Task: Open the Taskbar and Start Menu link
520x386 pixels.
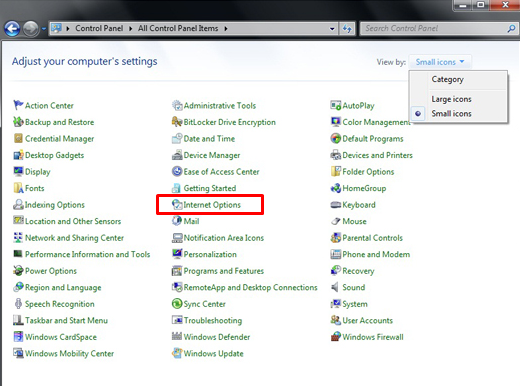Action: [66, 320]
